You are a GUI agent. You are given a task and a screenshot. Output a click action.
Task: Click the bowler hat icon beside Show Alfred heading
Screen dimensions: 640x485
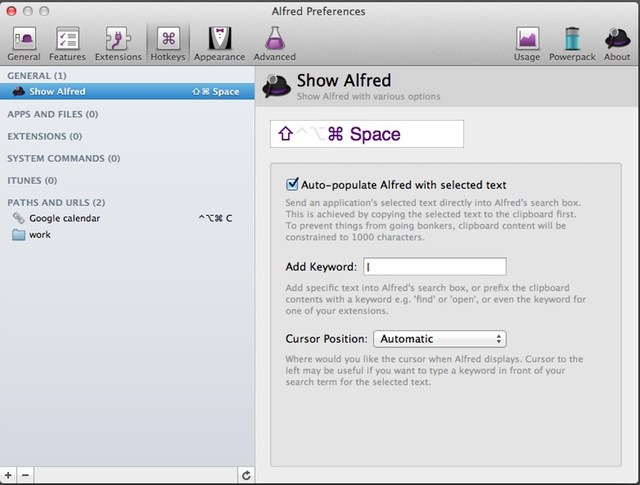point(276,86)
